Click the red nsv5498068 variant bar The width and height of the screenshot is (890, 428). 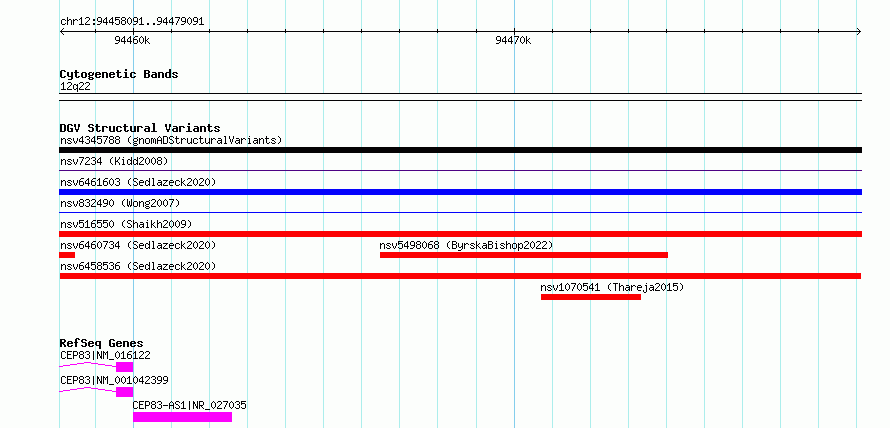[524, 255]
